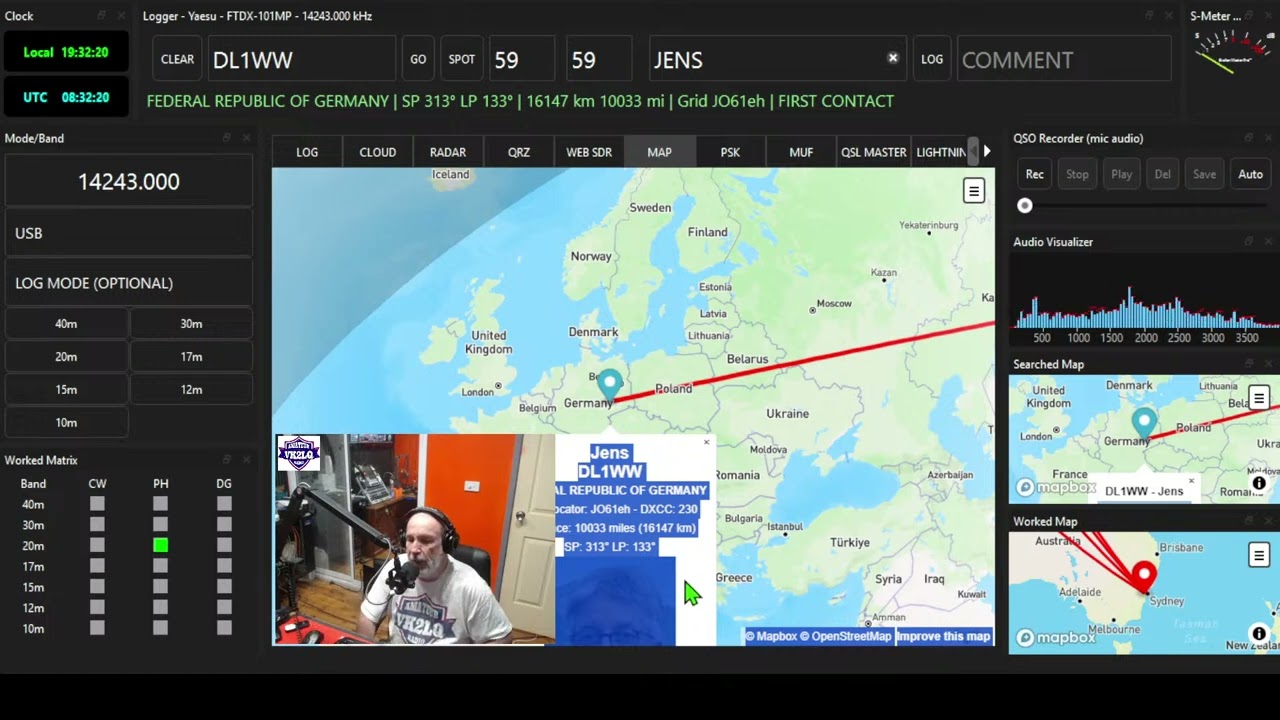Toggle the 30m PH matrix cell
Screen dimensions: 1280x720
click(160, 525)
